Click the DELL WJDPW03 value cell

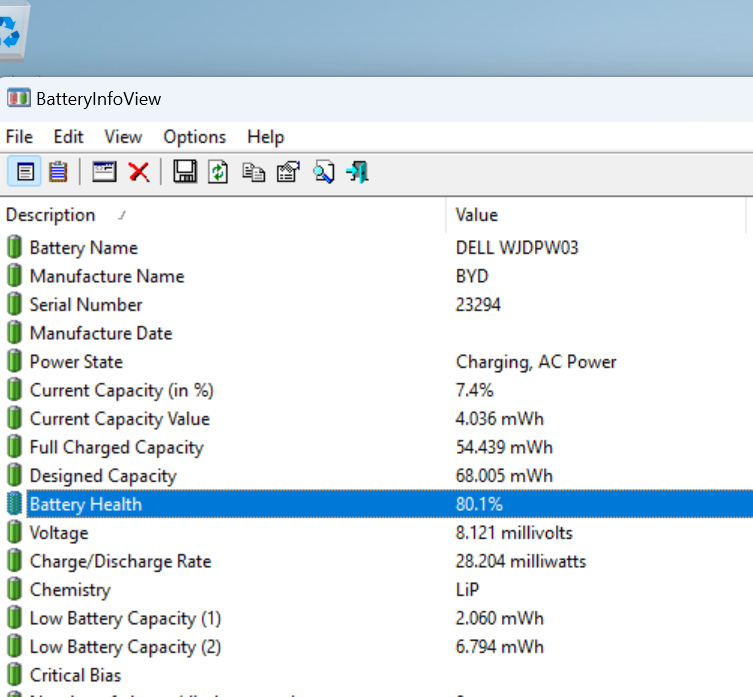[517, 248]
